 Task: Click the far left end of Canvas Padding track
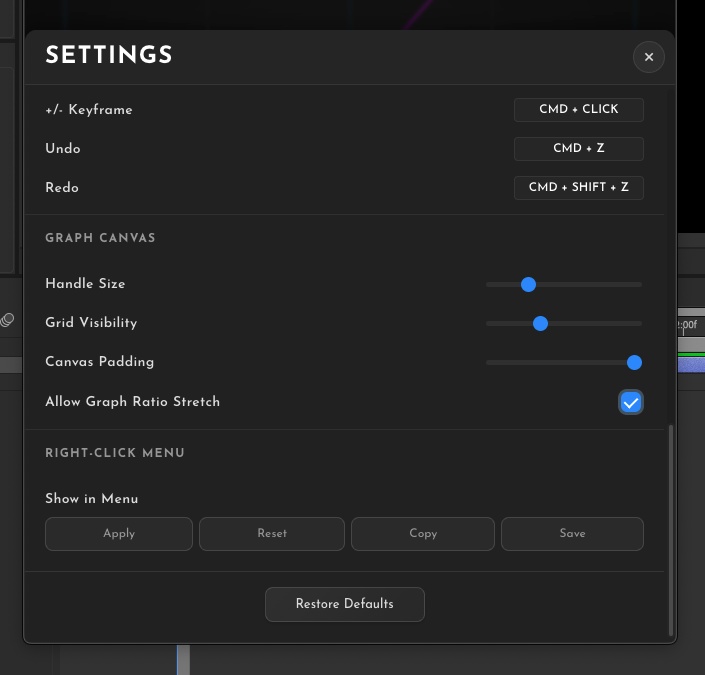(489, 363)
